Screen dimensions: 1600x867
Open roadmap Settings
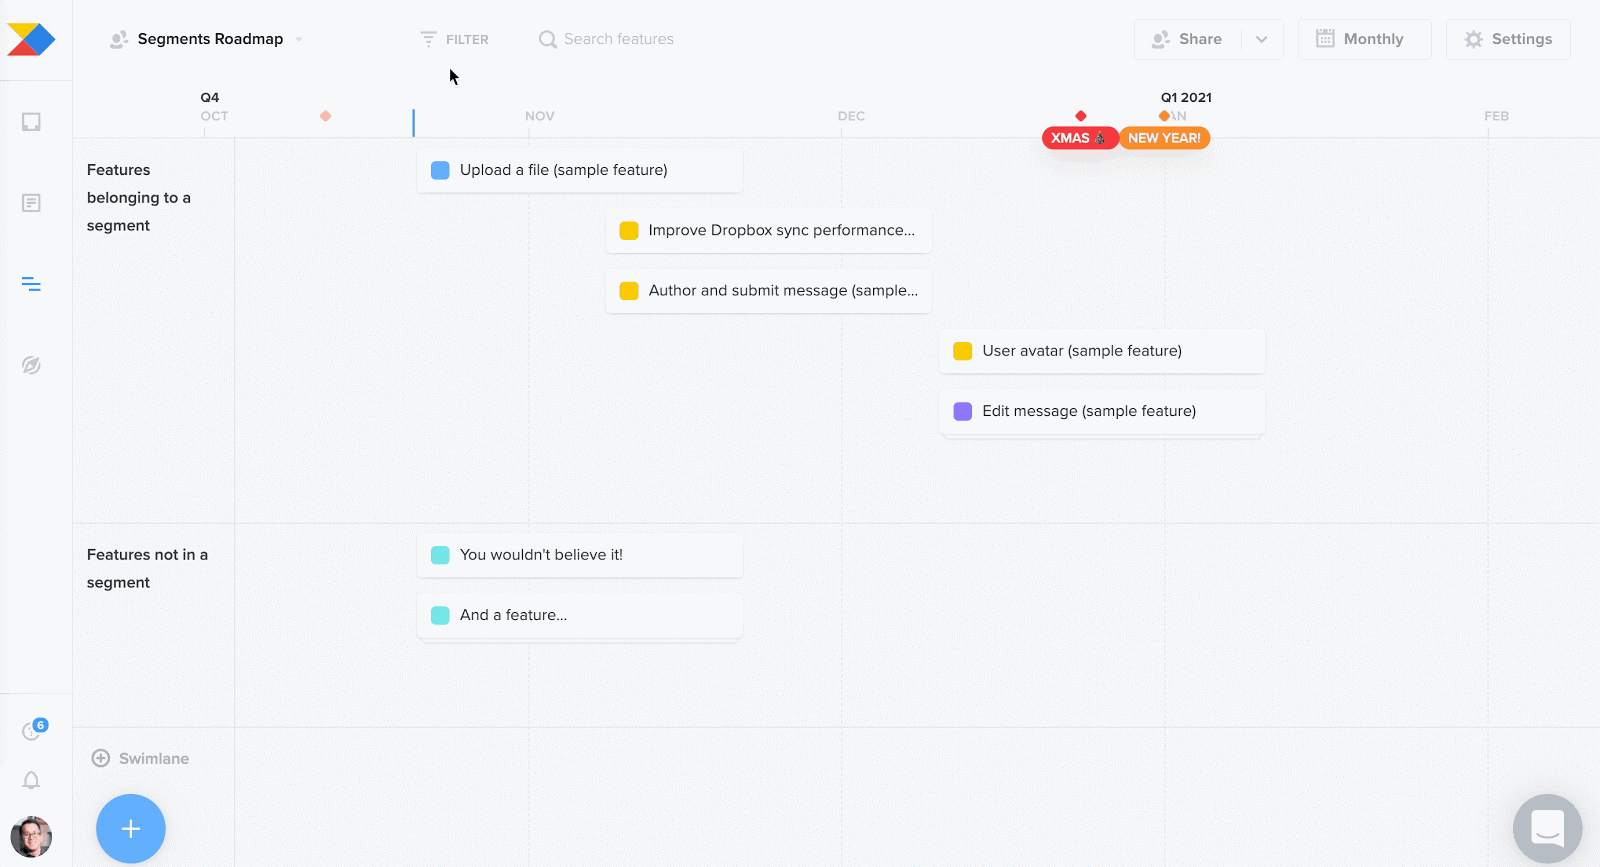(1508, 39)
